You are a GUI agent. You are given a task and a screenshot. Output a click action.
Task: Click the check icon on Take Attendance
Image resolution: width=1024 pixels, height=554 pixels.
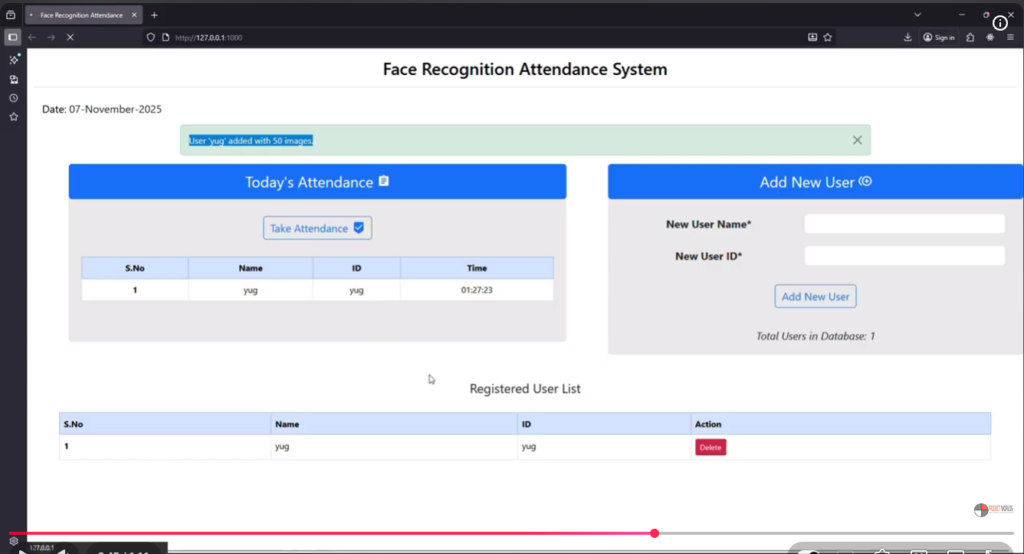pyautogui.click(x=359, y=228)
